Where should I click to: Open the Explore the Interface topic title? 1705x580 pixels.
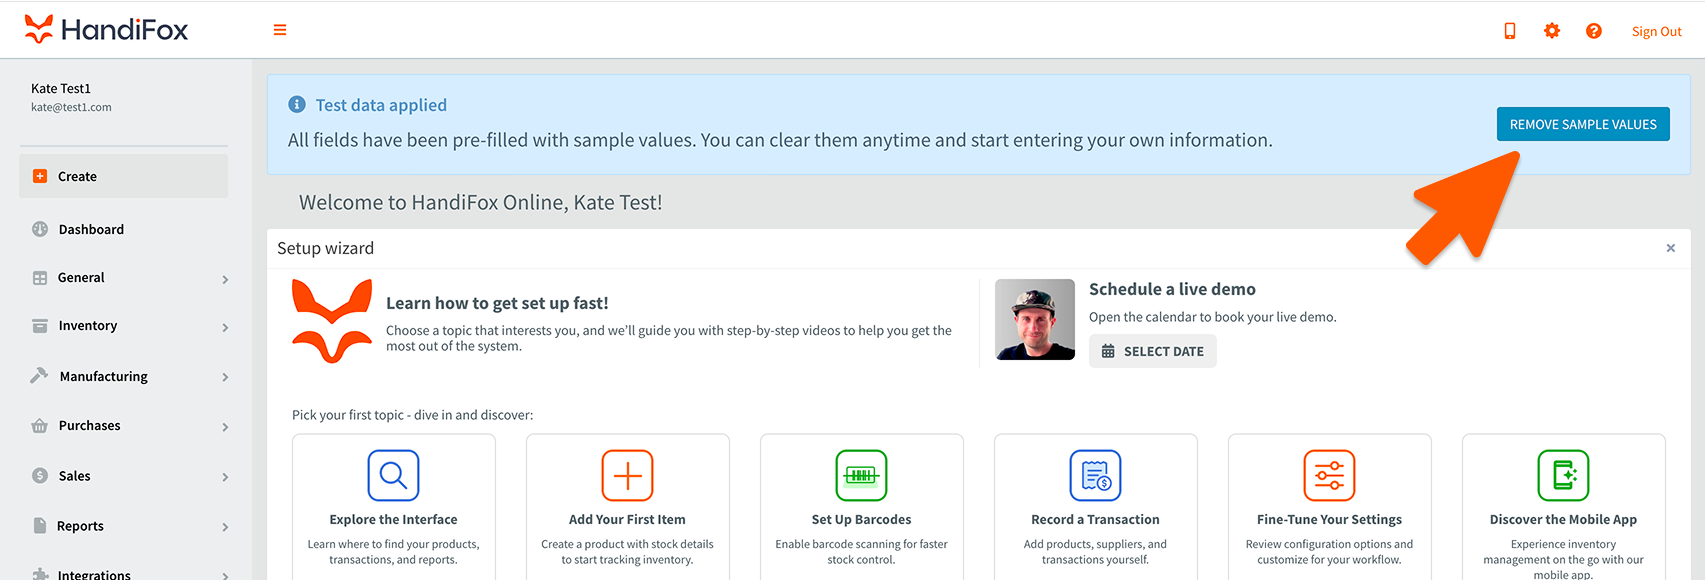coord(393,520)
